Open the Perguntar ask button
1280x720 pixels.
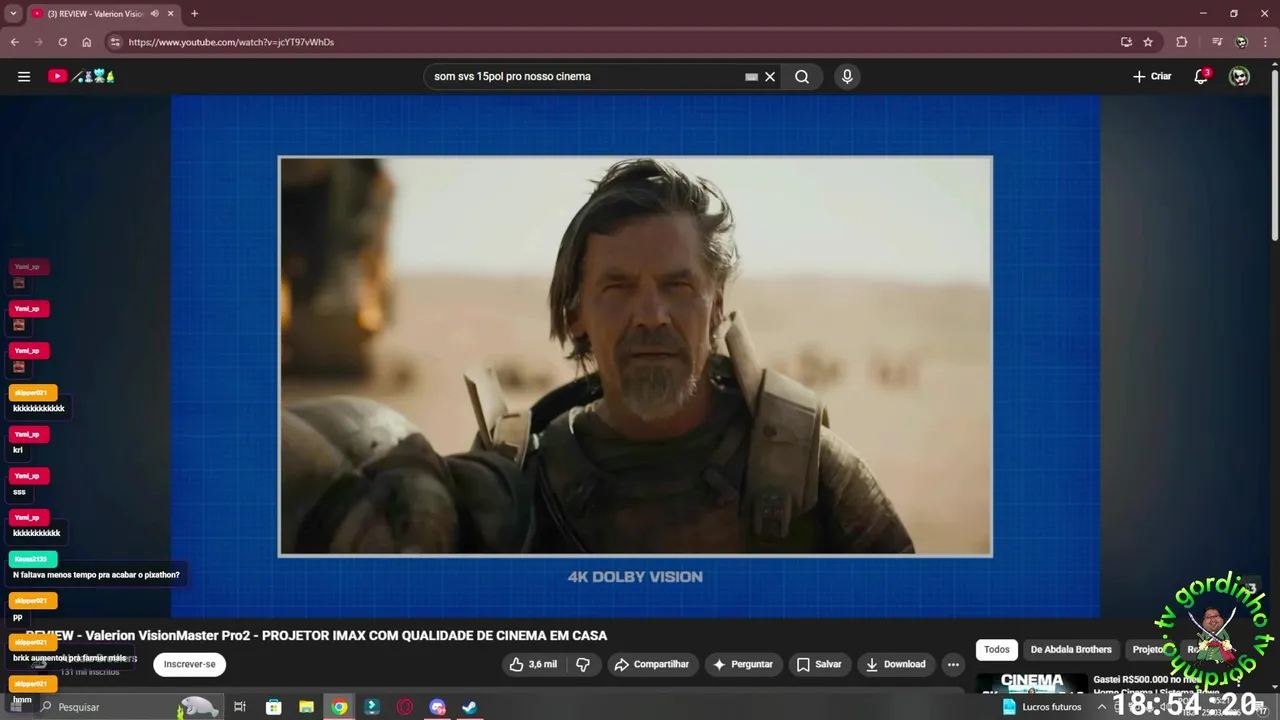tap(742, 664)
